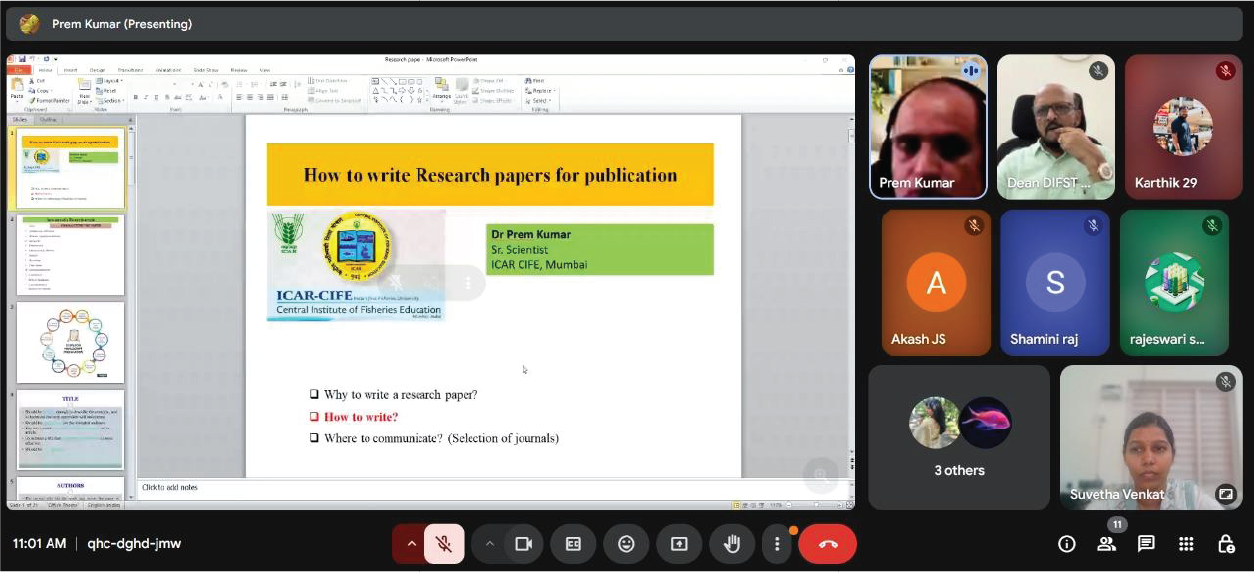Raise your hand in the meeting
The width and height of the screenshot is (1254, 572).
pos(732,544)
